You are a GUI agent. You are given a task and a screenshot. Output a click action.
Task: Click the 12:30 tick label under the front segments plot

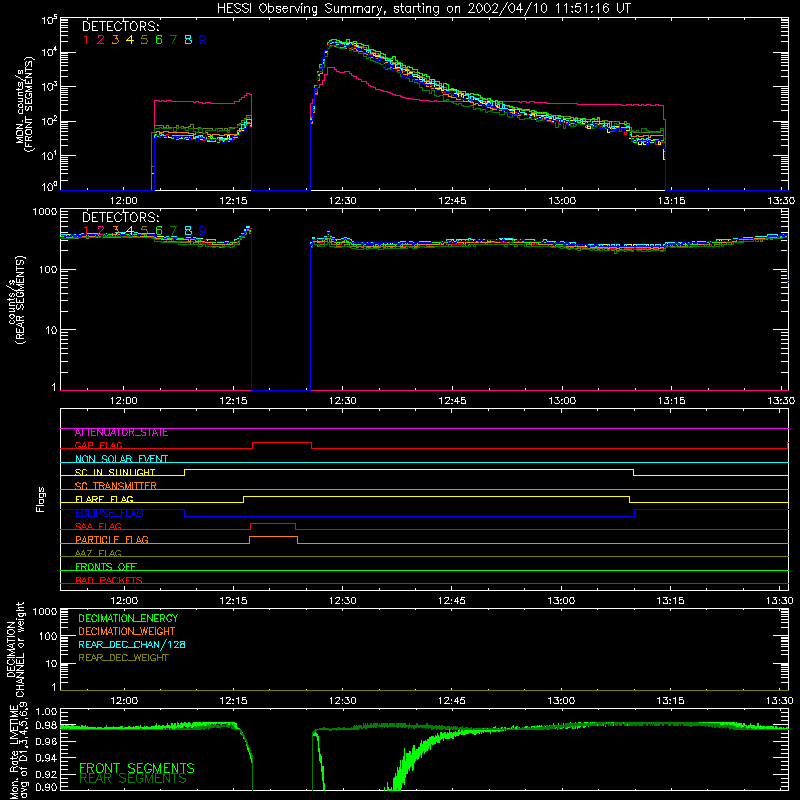coord(343,201)
